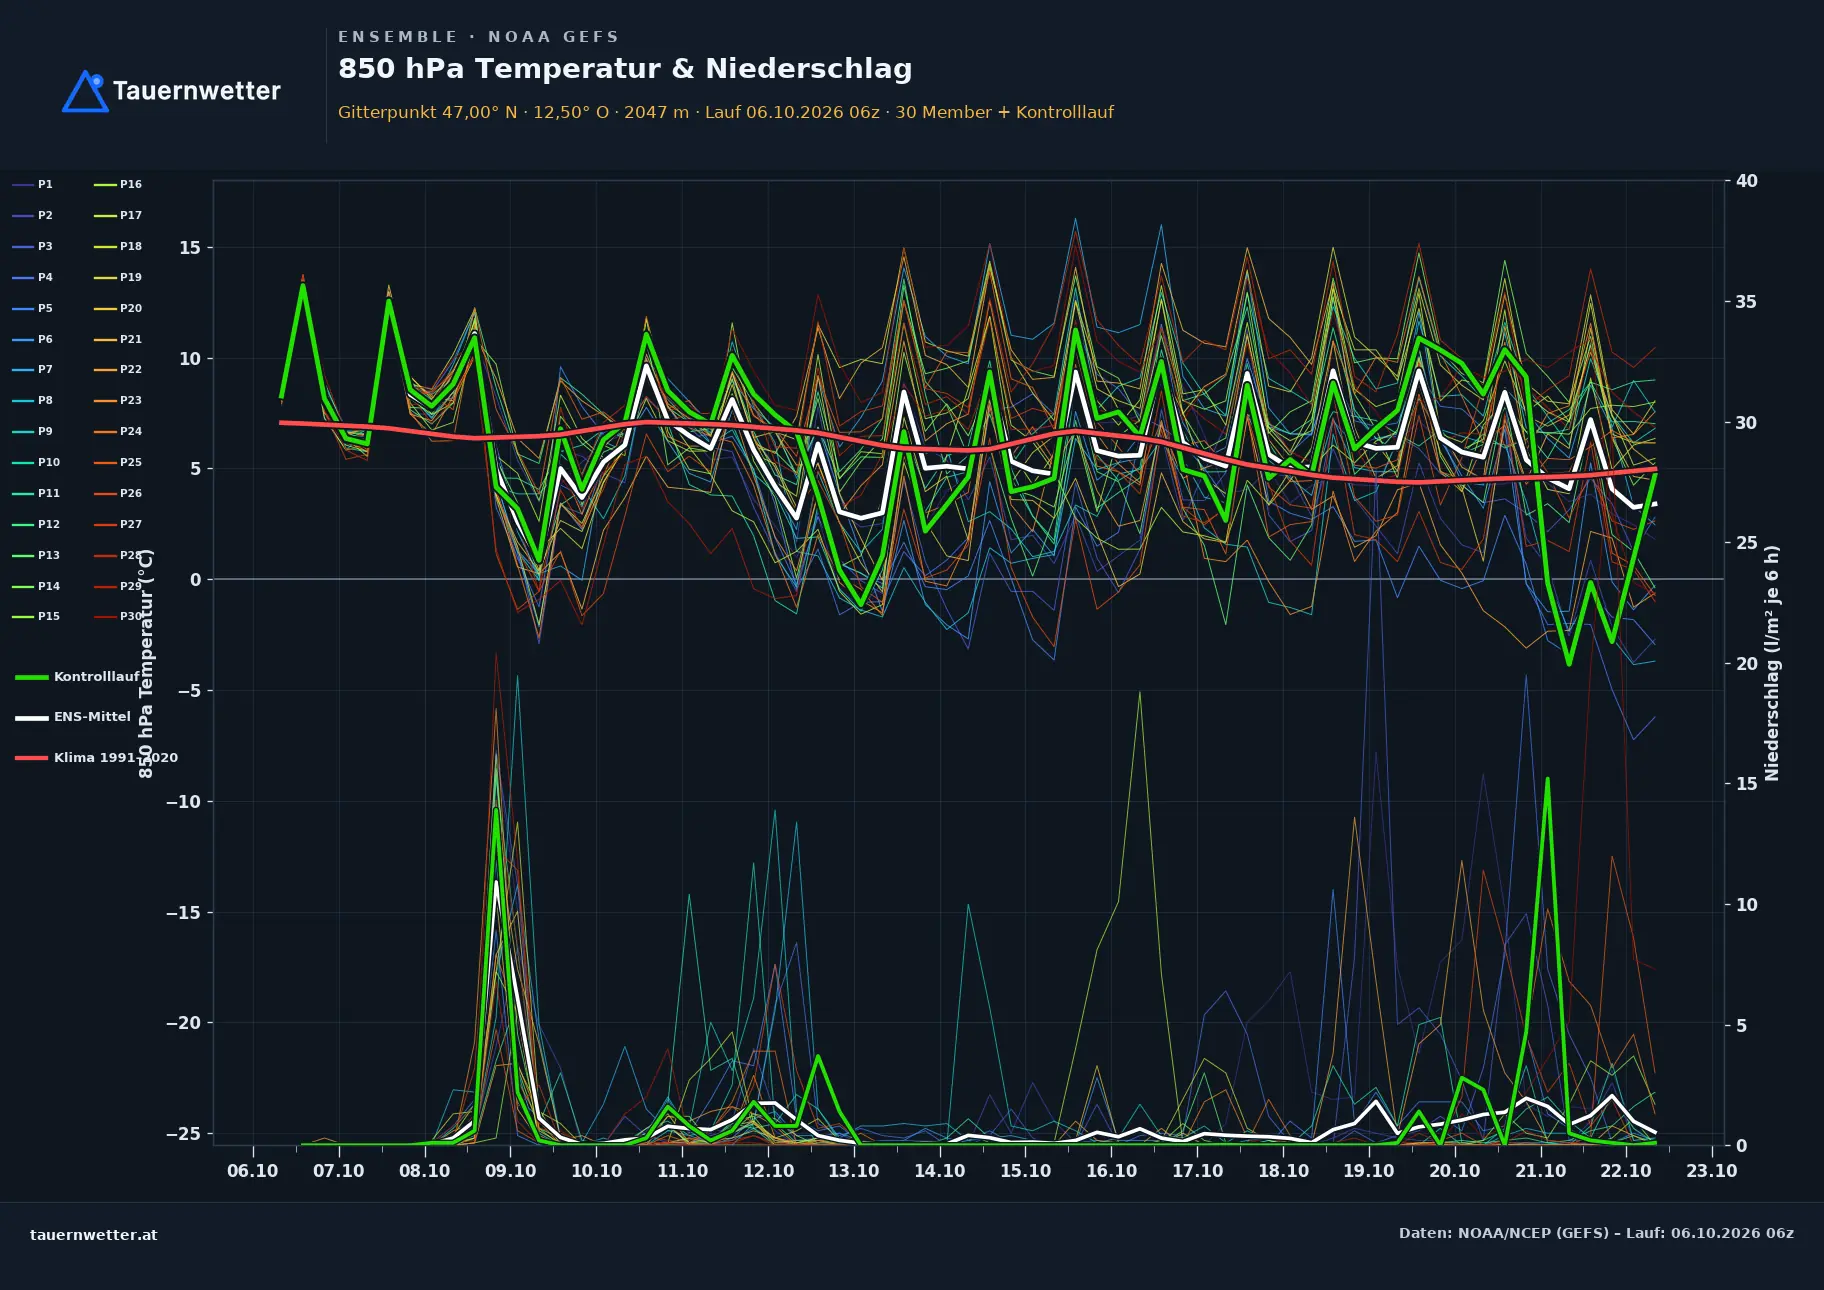Select the P20 legend entry
Viewport: 1824px width, 1290px height.
pyautogui.click(x=118, y=308)
